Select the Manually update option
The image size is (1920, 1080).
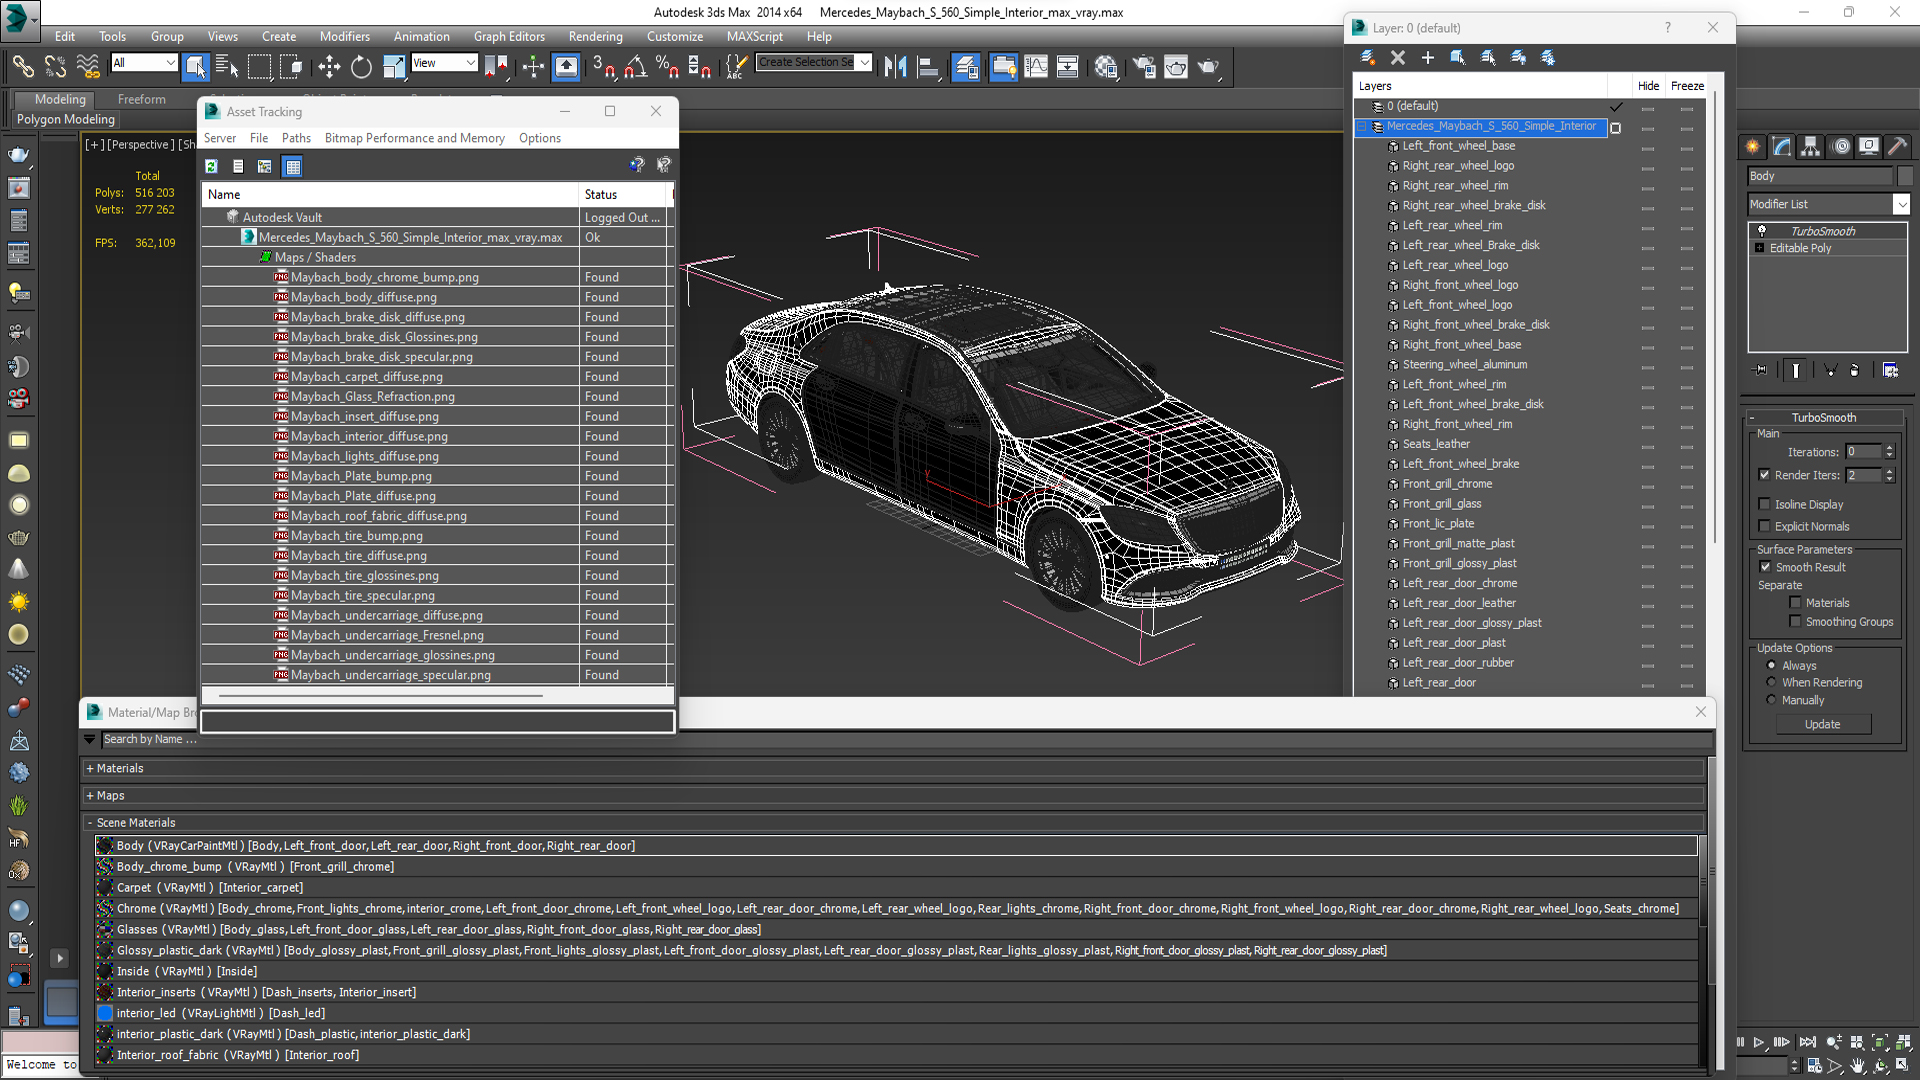[1772, 700]
